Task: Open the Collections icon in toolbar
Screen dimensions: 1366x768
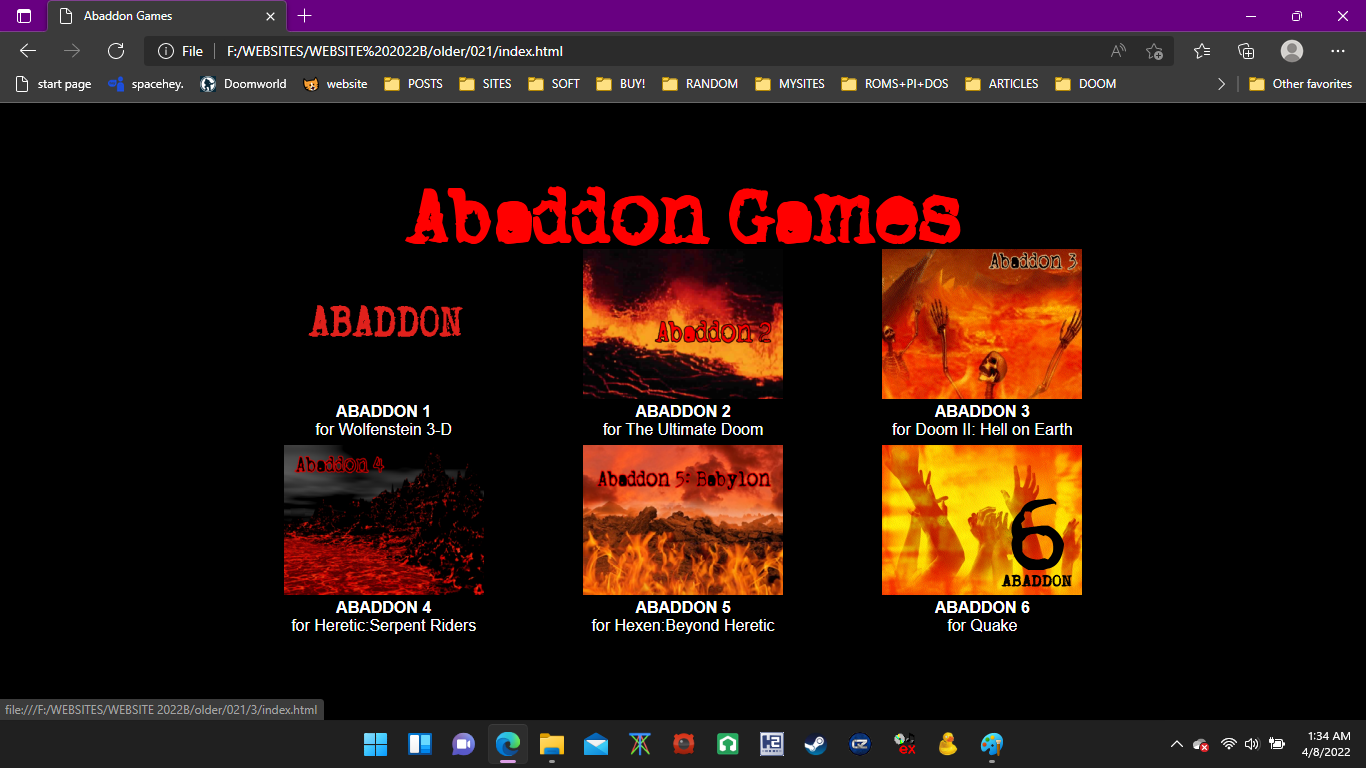Action: [1246, 51]
